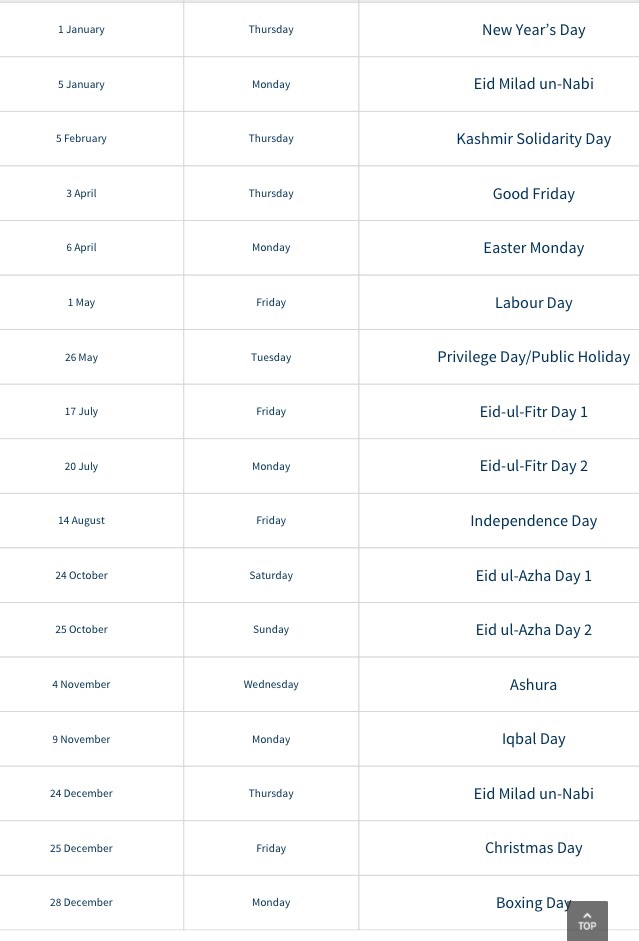This screenshot has width=639, height=941.
Task: Click the Wednesday day cell
Action: click(x=271, y=685)
